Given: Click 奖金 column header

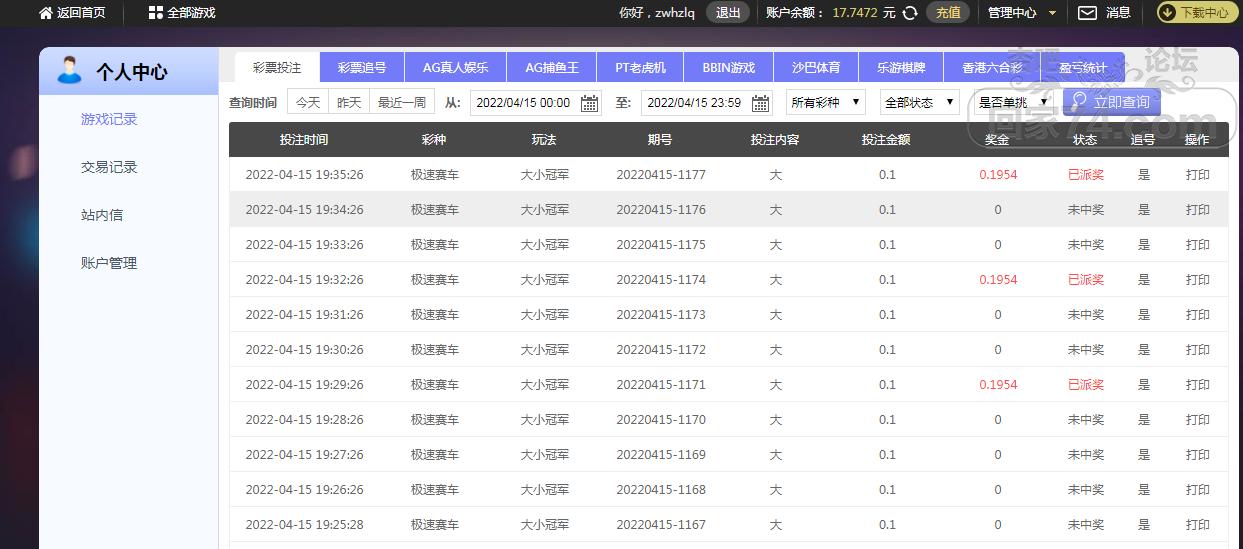Looking at the screenshot, I should point(997,140).
